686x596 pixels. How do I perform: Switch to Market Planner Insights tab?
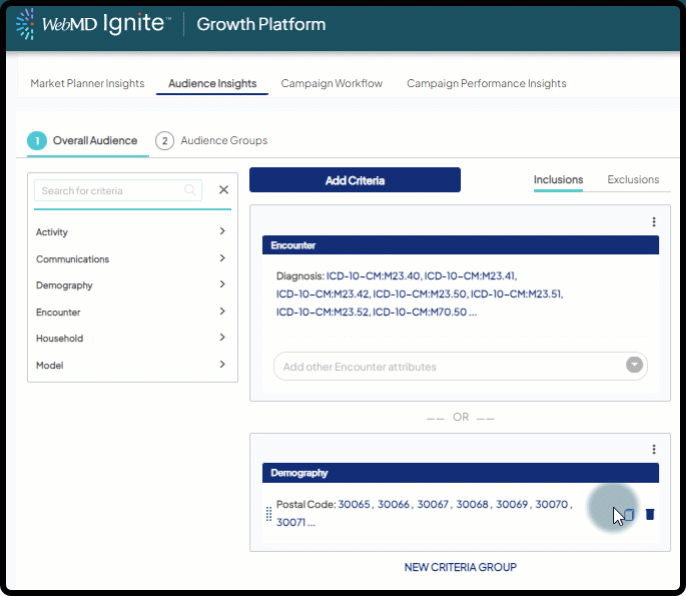(x=87, y=84)
